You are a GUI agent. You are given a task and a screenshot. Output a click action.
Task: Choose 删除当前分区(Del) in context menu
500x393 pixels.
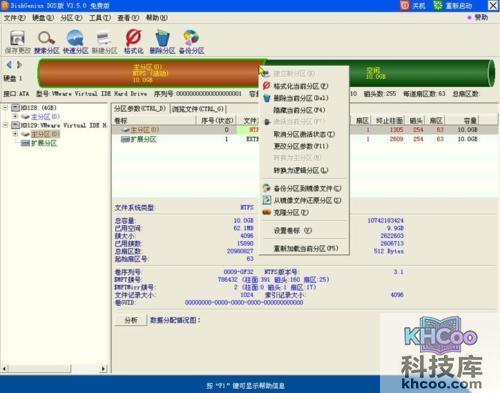[304, 98]
